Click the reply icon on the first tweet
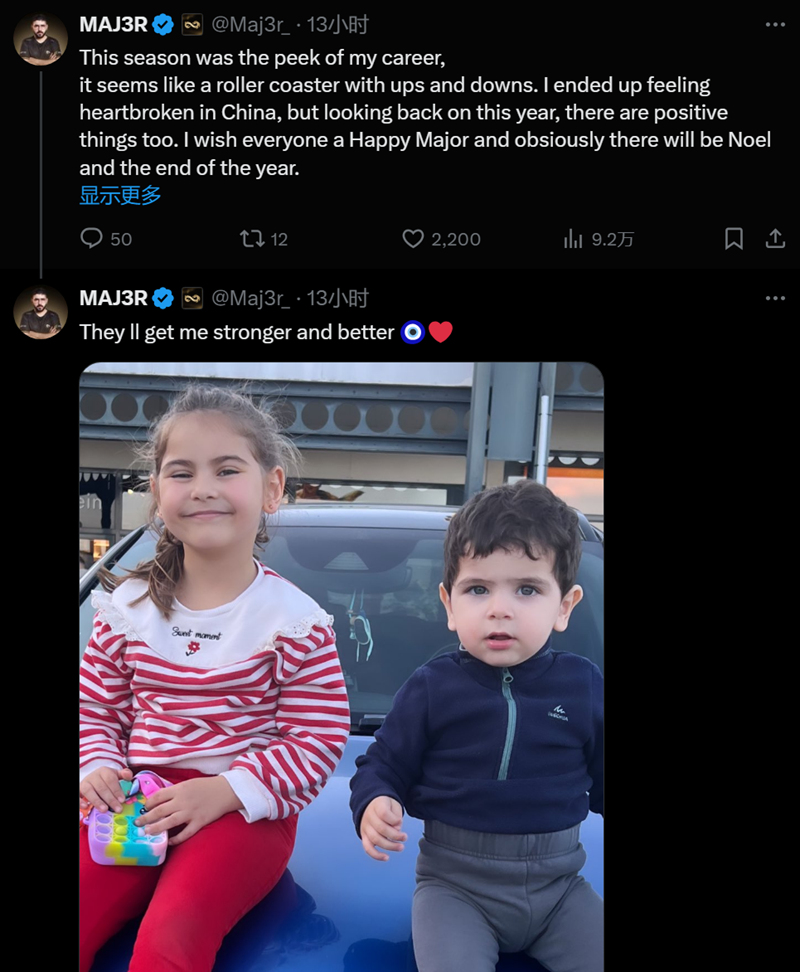800x972 pixels. [x=92, y=238]
